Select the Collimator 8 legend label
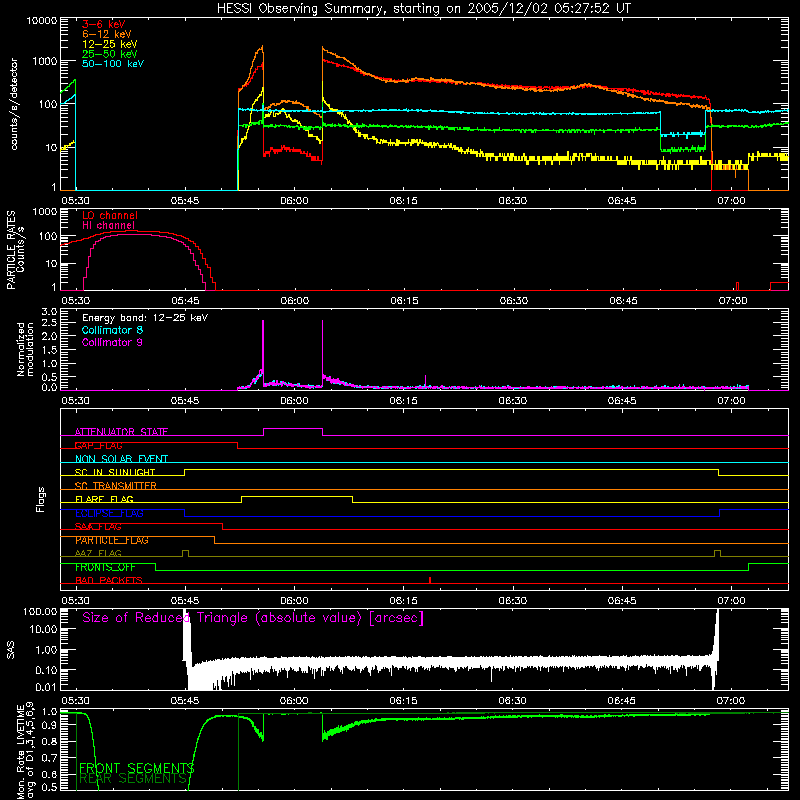The width and height of the screenshot is (800, 800). (x=112, y=330)
